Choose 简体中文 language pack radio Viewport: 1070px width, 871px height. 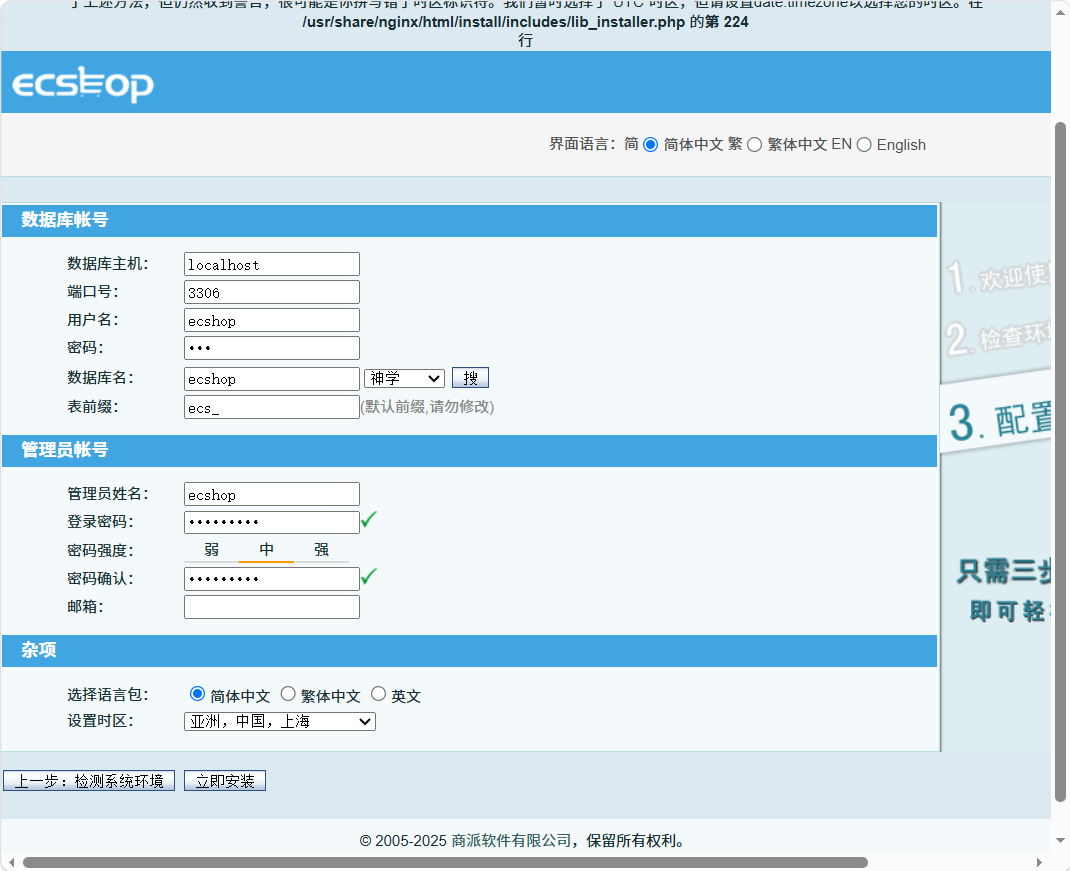(x=197, y=694)
